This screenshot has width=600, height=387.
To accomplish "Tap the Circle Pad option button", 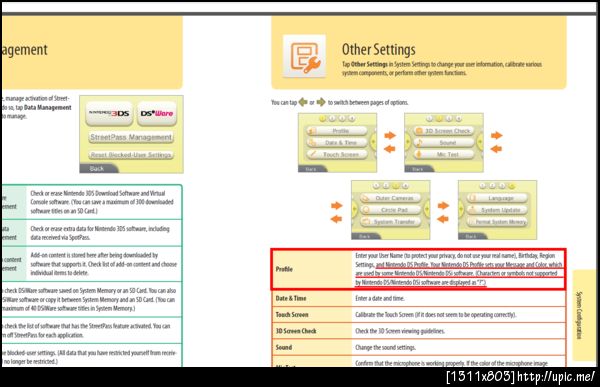I will (390, 210).
